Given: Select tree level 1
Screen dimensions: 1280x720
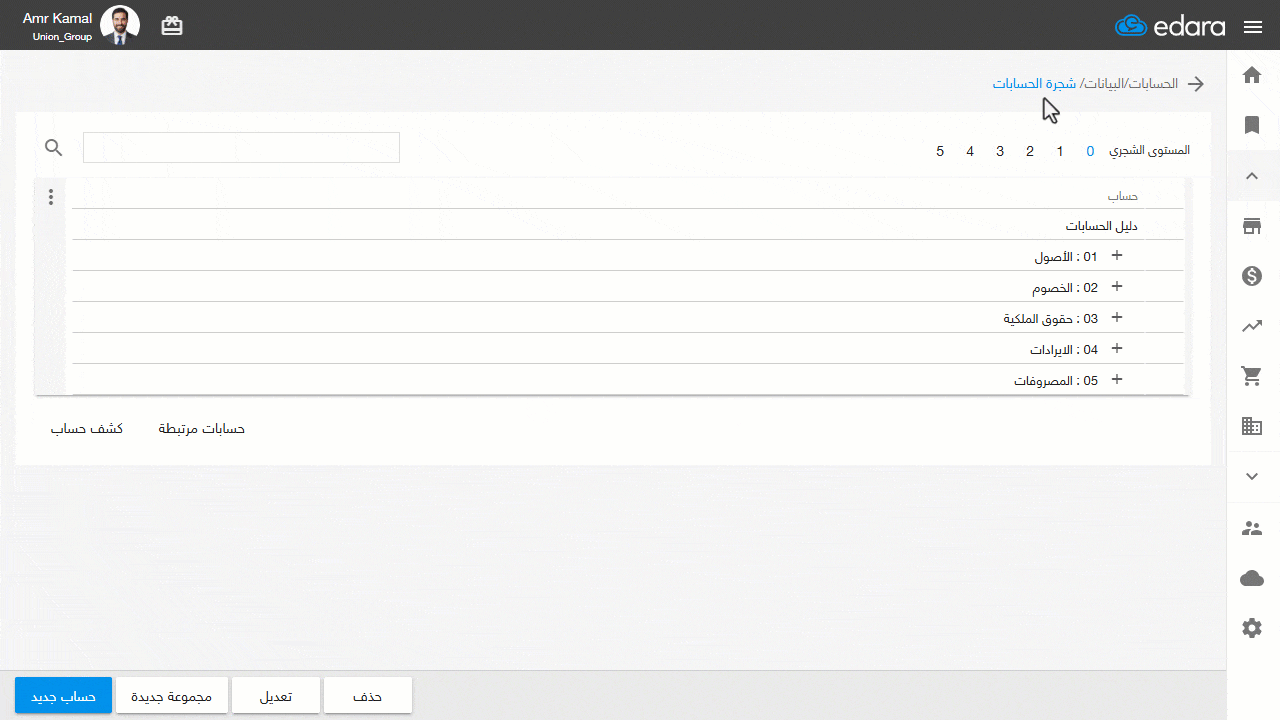Looking at the screenshot, I should (1060, 151).
